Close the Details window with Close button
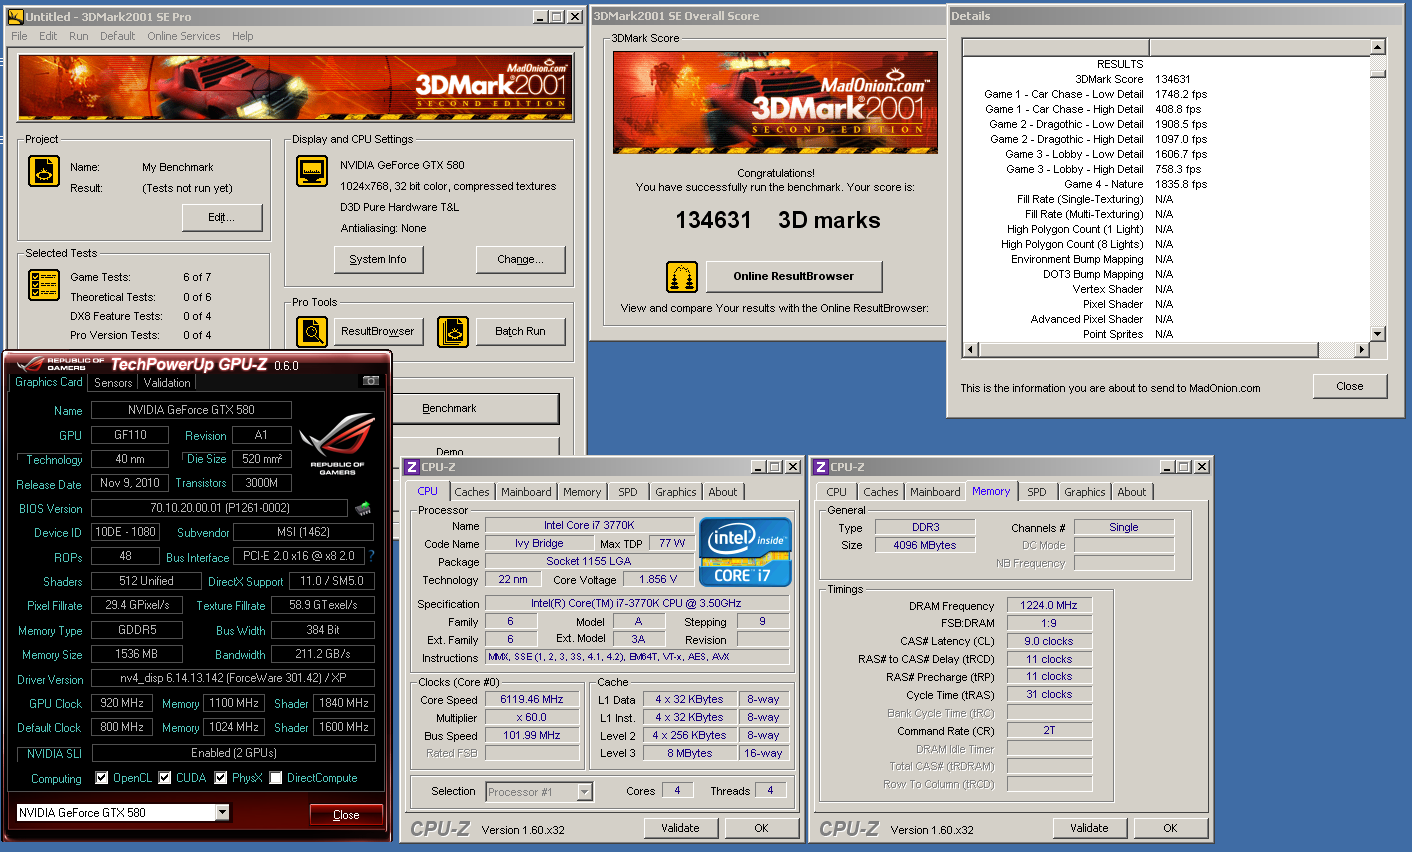 click(x=1350, y=386)
